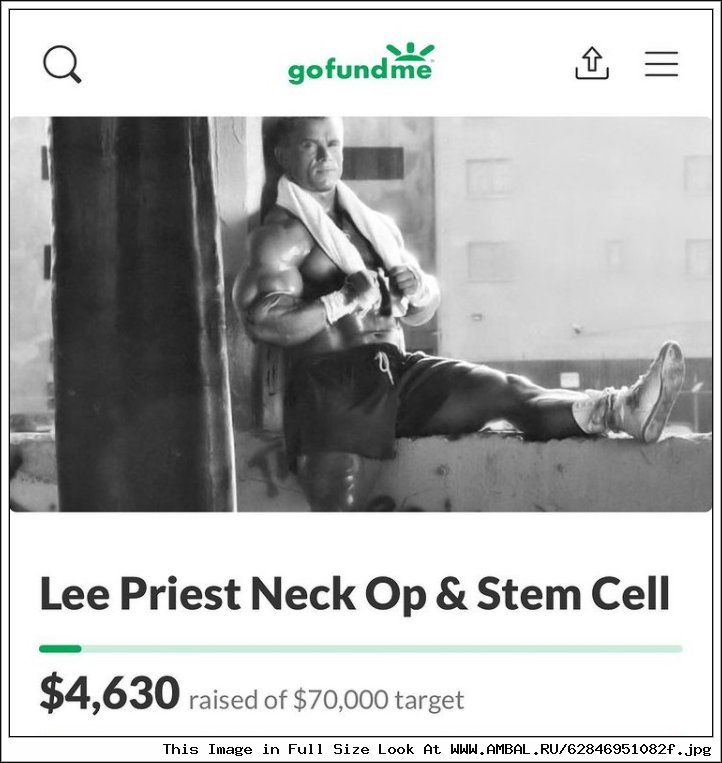The height and width of the screenshot is (763, 722).
Task: Click the unfilled light green progress bar
Action: [382, 649]
